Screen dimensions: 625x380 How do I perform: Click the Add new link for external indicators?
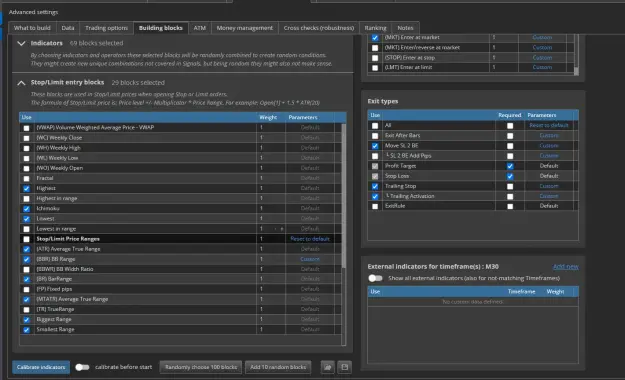(566, 267)
